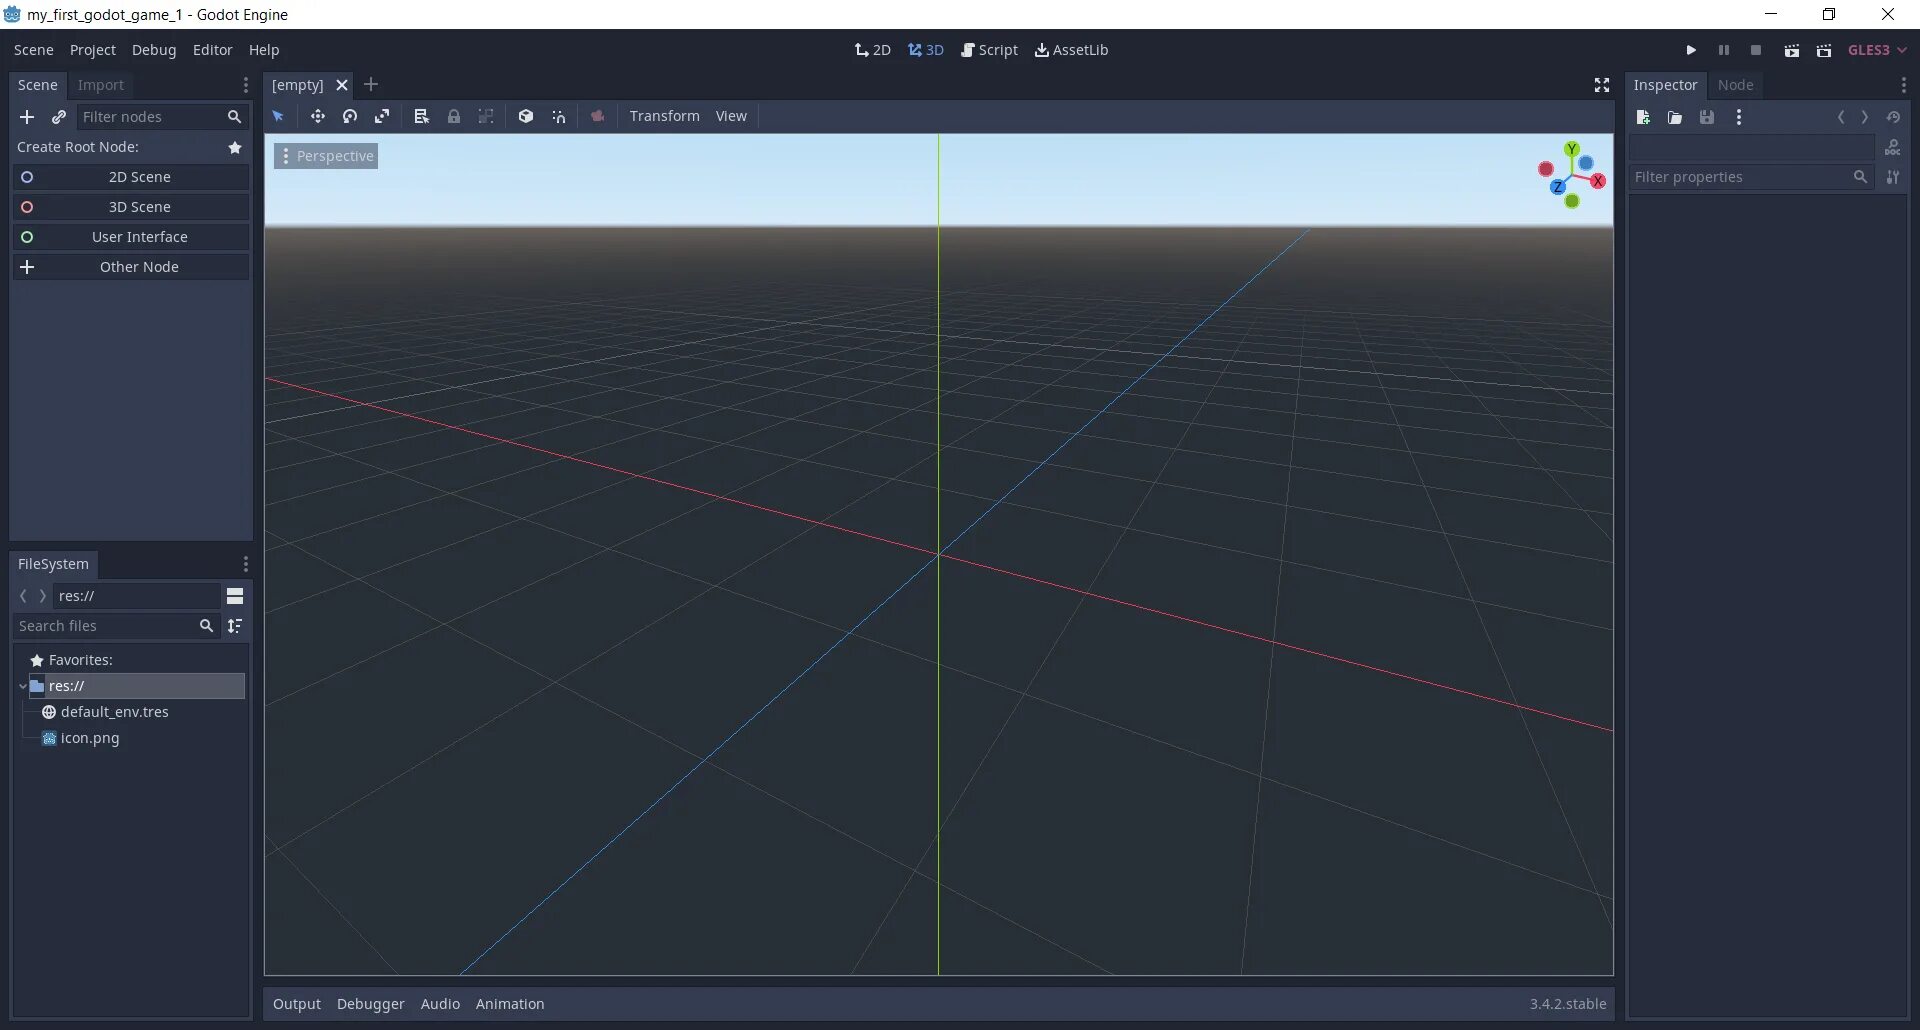Screen dimensions: 1920x1030
Task: Open the Perspective view options menu
Action: tap(326, 156)
